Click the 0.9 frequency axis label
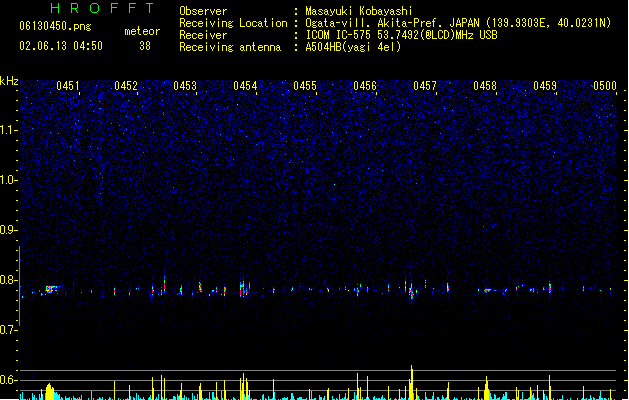The height and width of the screenshot is (400, 629). [x=8, y=230]
